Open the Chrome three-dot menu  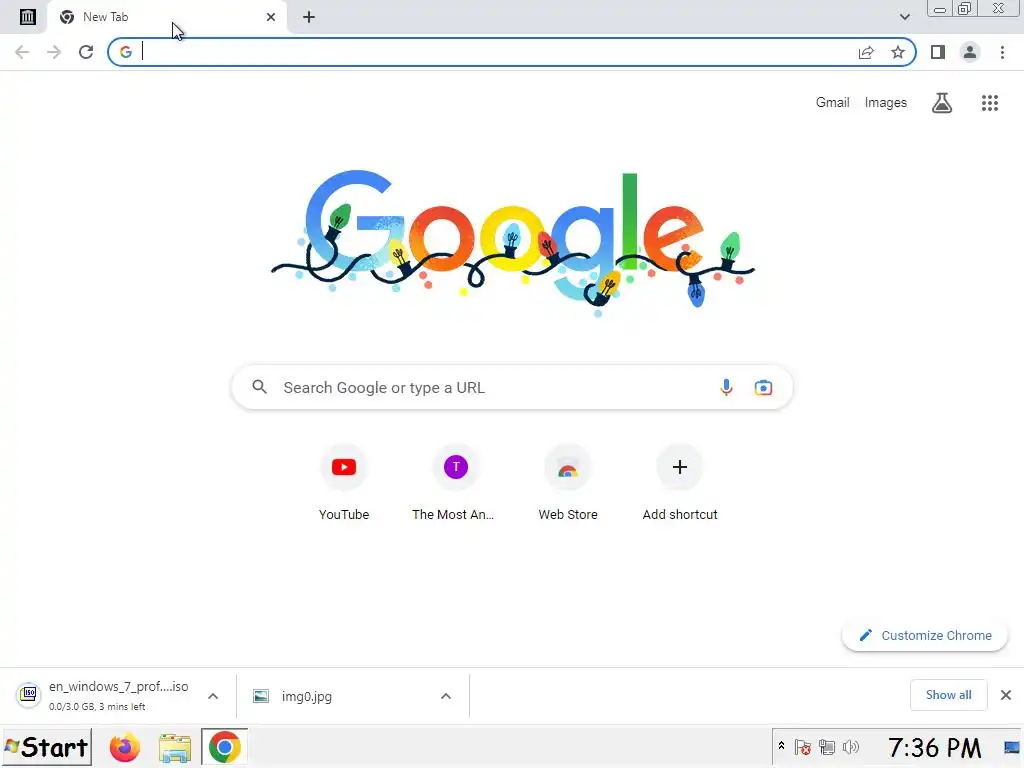[1002, 52]
